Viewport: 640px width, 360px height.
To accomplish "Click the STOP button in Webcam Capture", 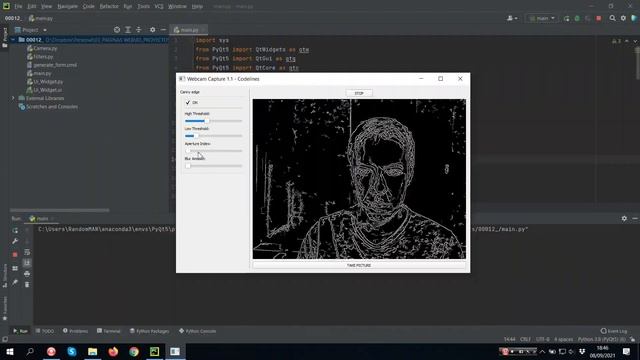I will [x=359, y=93].
